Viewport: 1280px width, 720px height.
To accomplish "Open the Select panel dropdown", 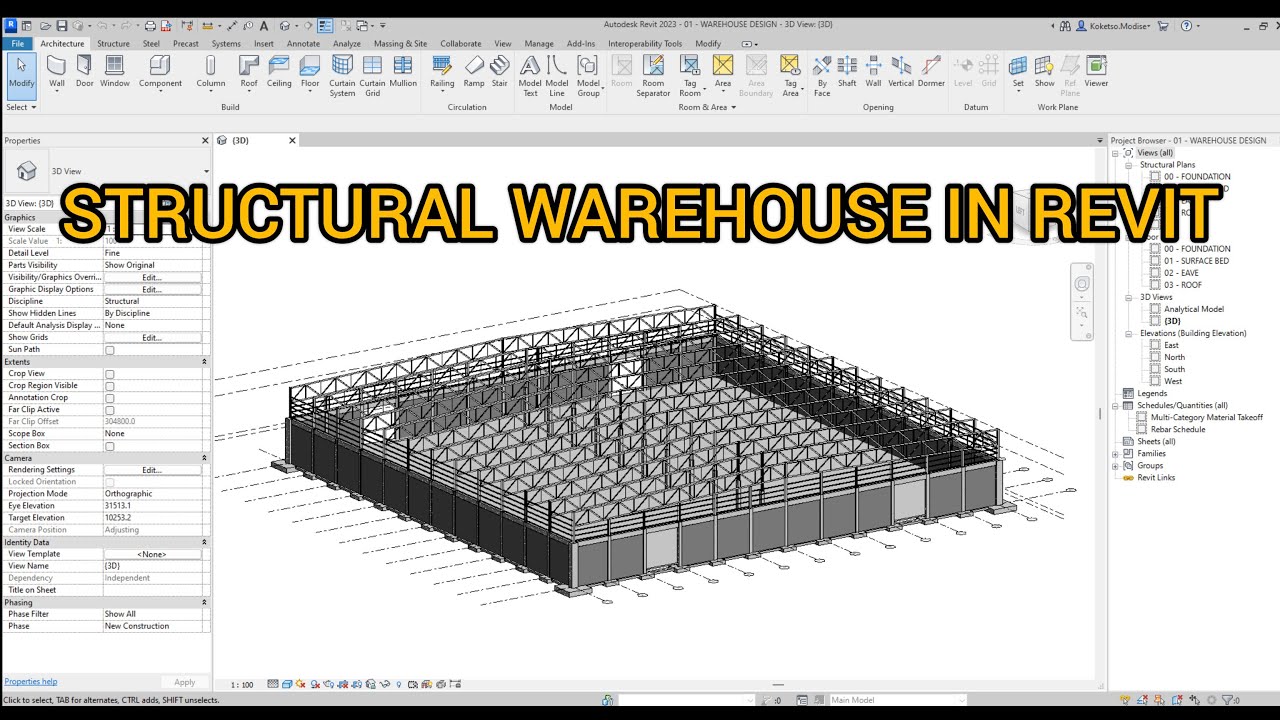I will pyautogui.click(x=21, y=107).
